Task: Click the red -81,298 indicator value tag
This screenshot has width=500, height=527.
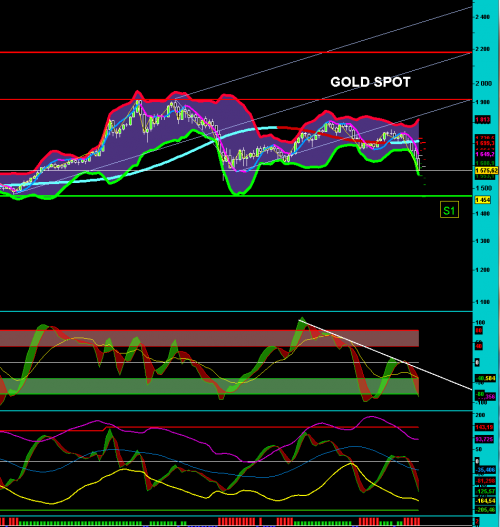Action: pos(485,481)
